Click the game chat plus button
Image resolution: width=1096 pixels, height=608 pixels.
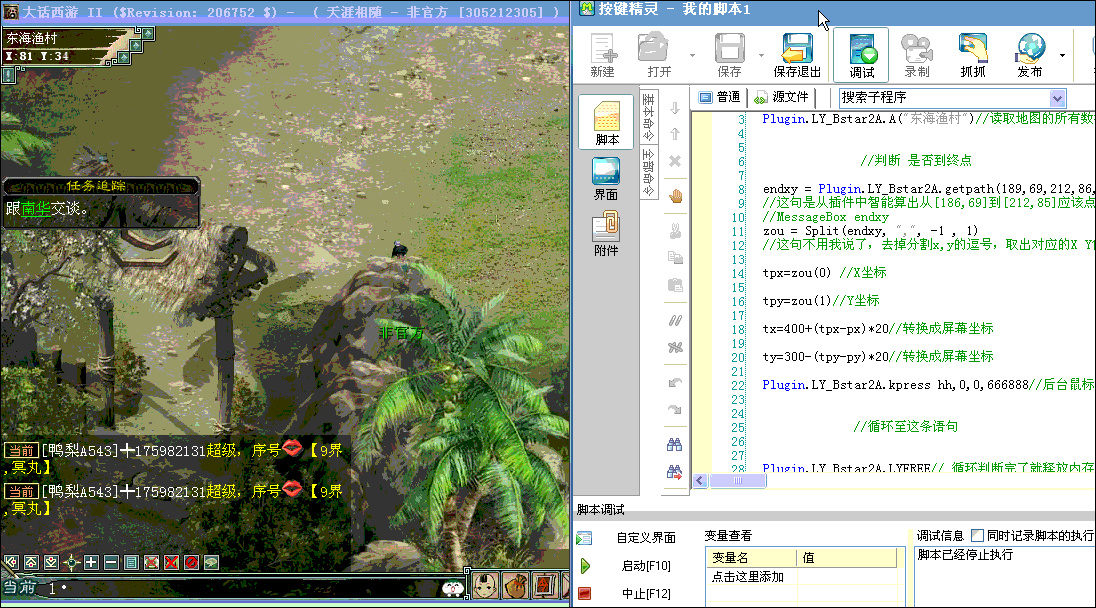tap(91, 562)
